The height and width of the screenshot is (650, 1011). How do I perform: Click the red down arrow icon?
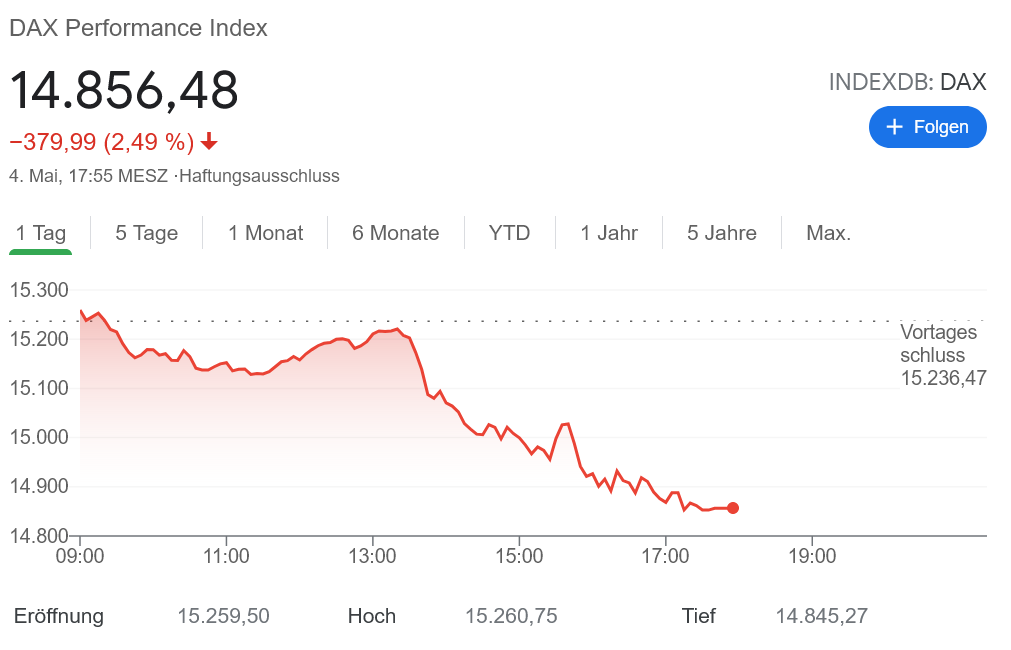tap(209, 142)
